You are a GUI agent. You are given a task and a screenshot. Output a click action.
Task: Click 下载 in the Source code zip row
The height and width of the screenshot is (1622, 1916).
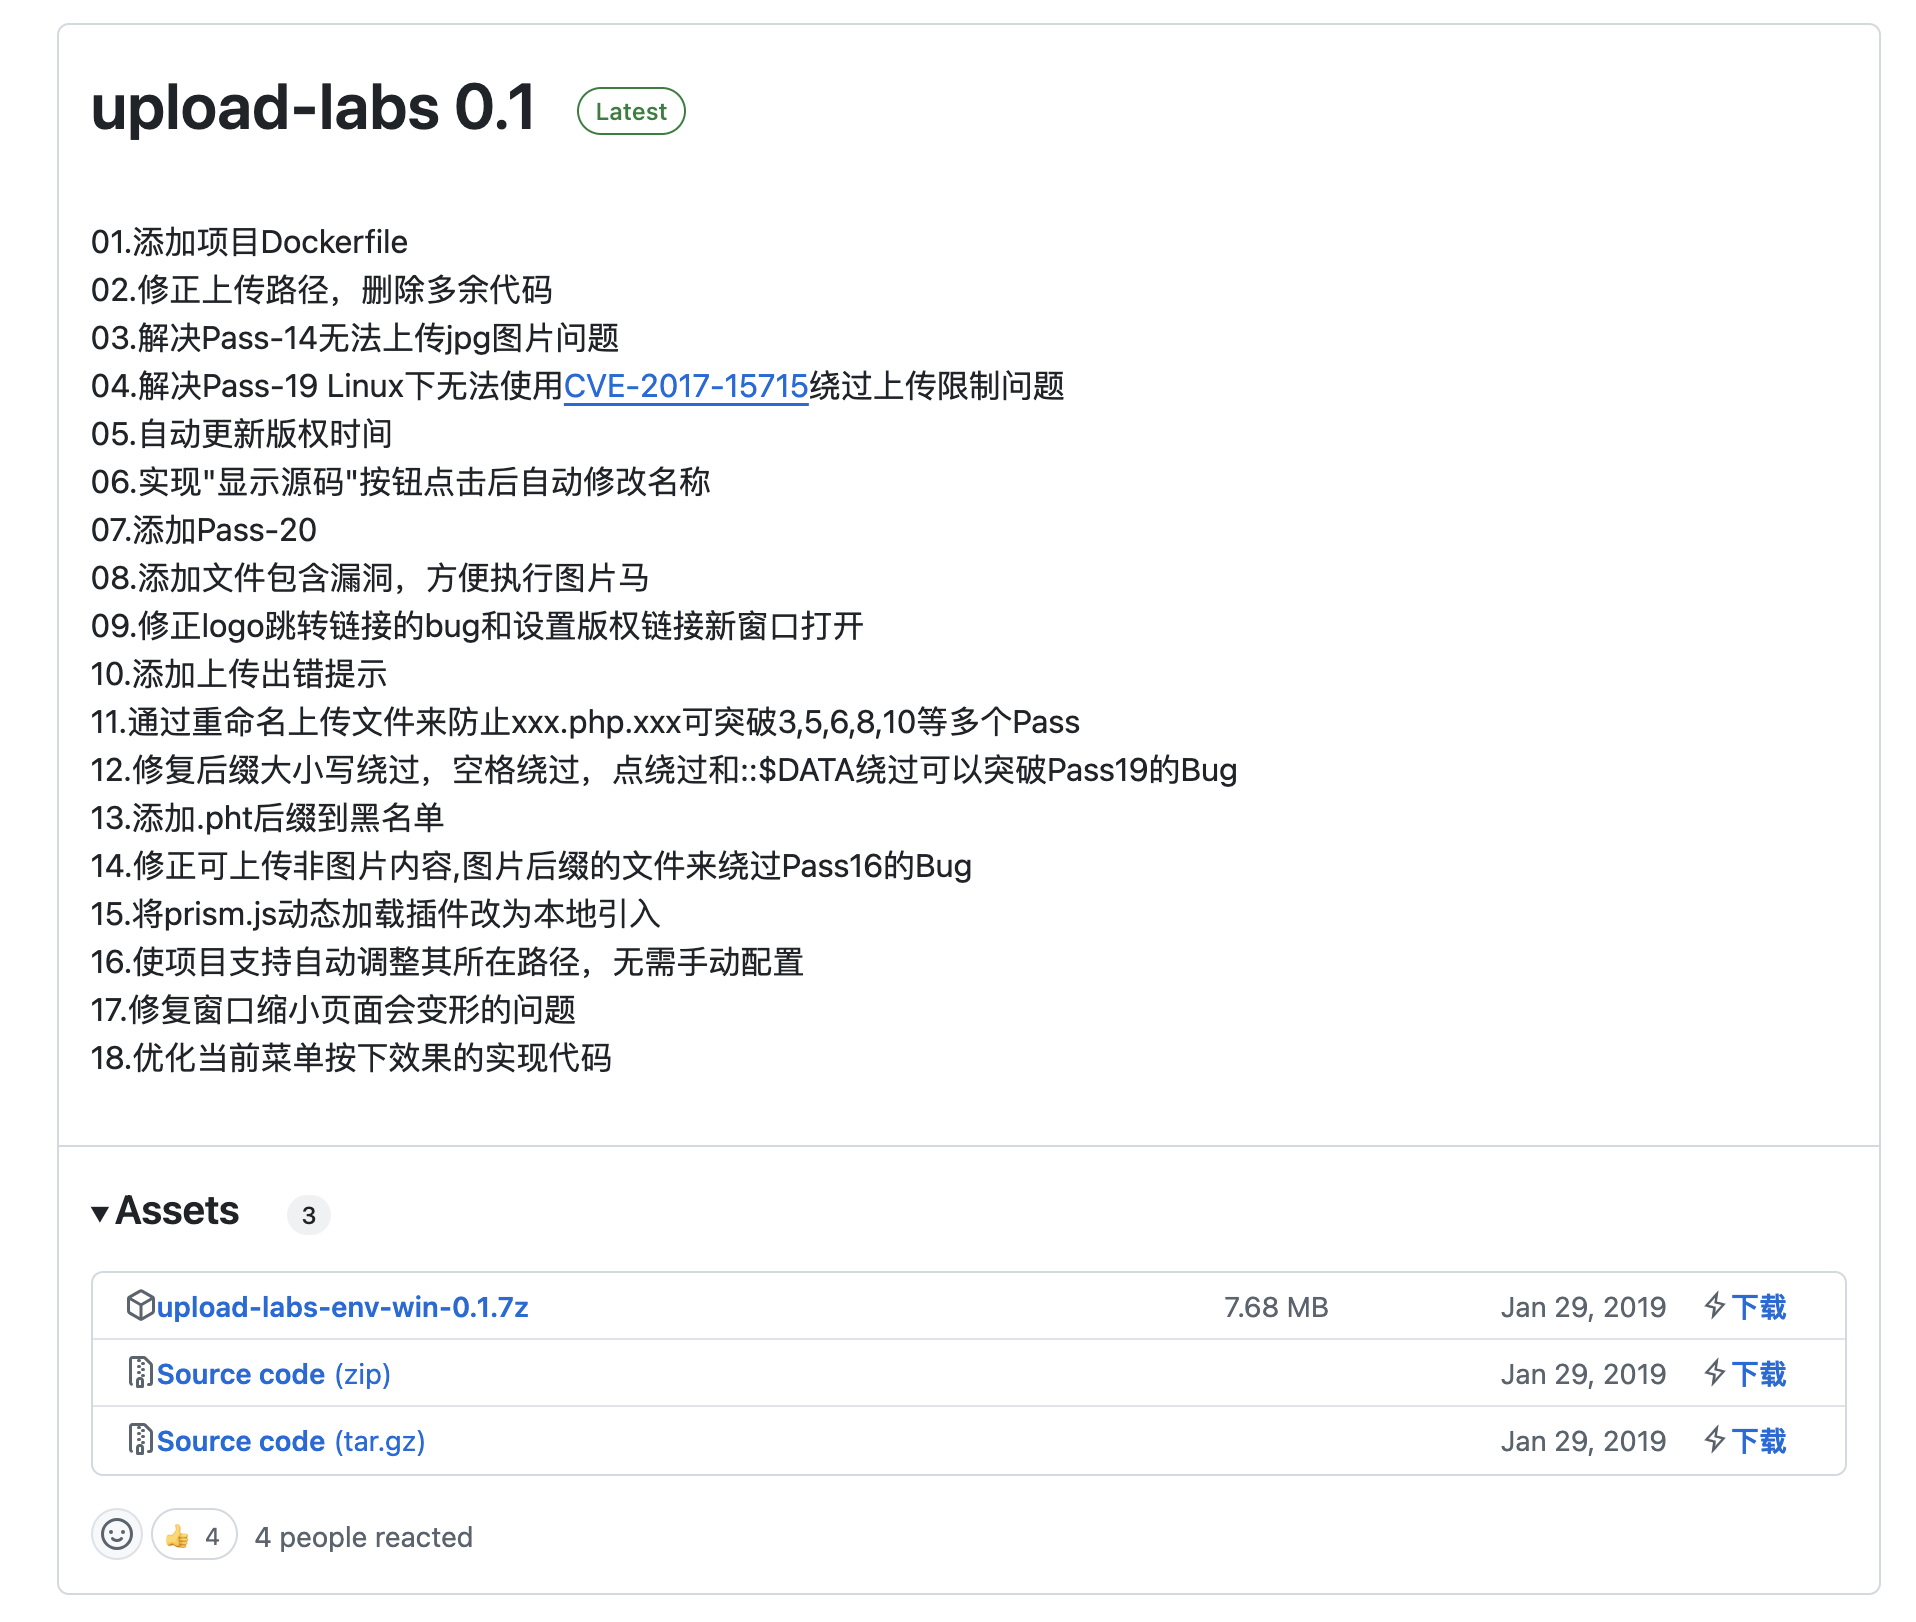(x=1759, y=1374)
